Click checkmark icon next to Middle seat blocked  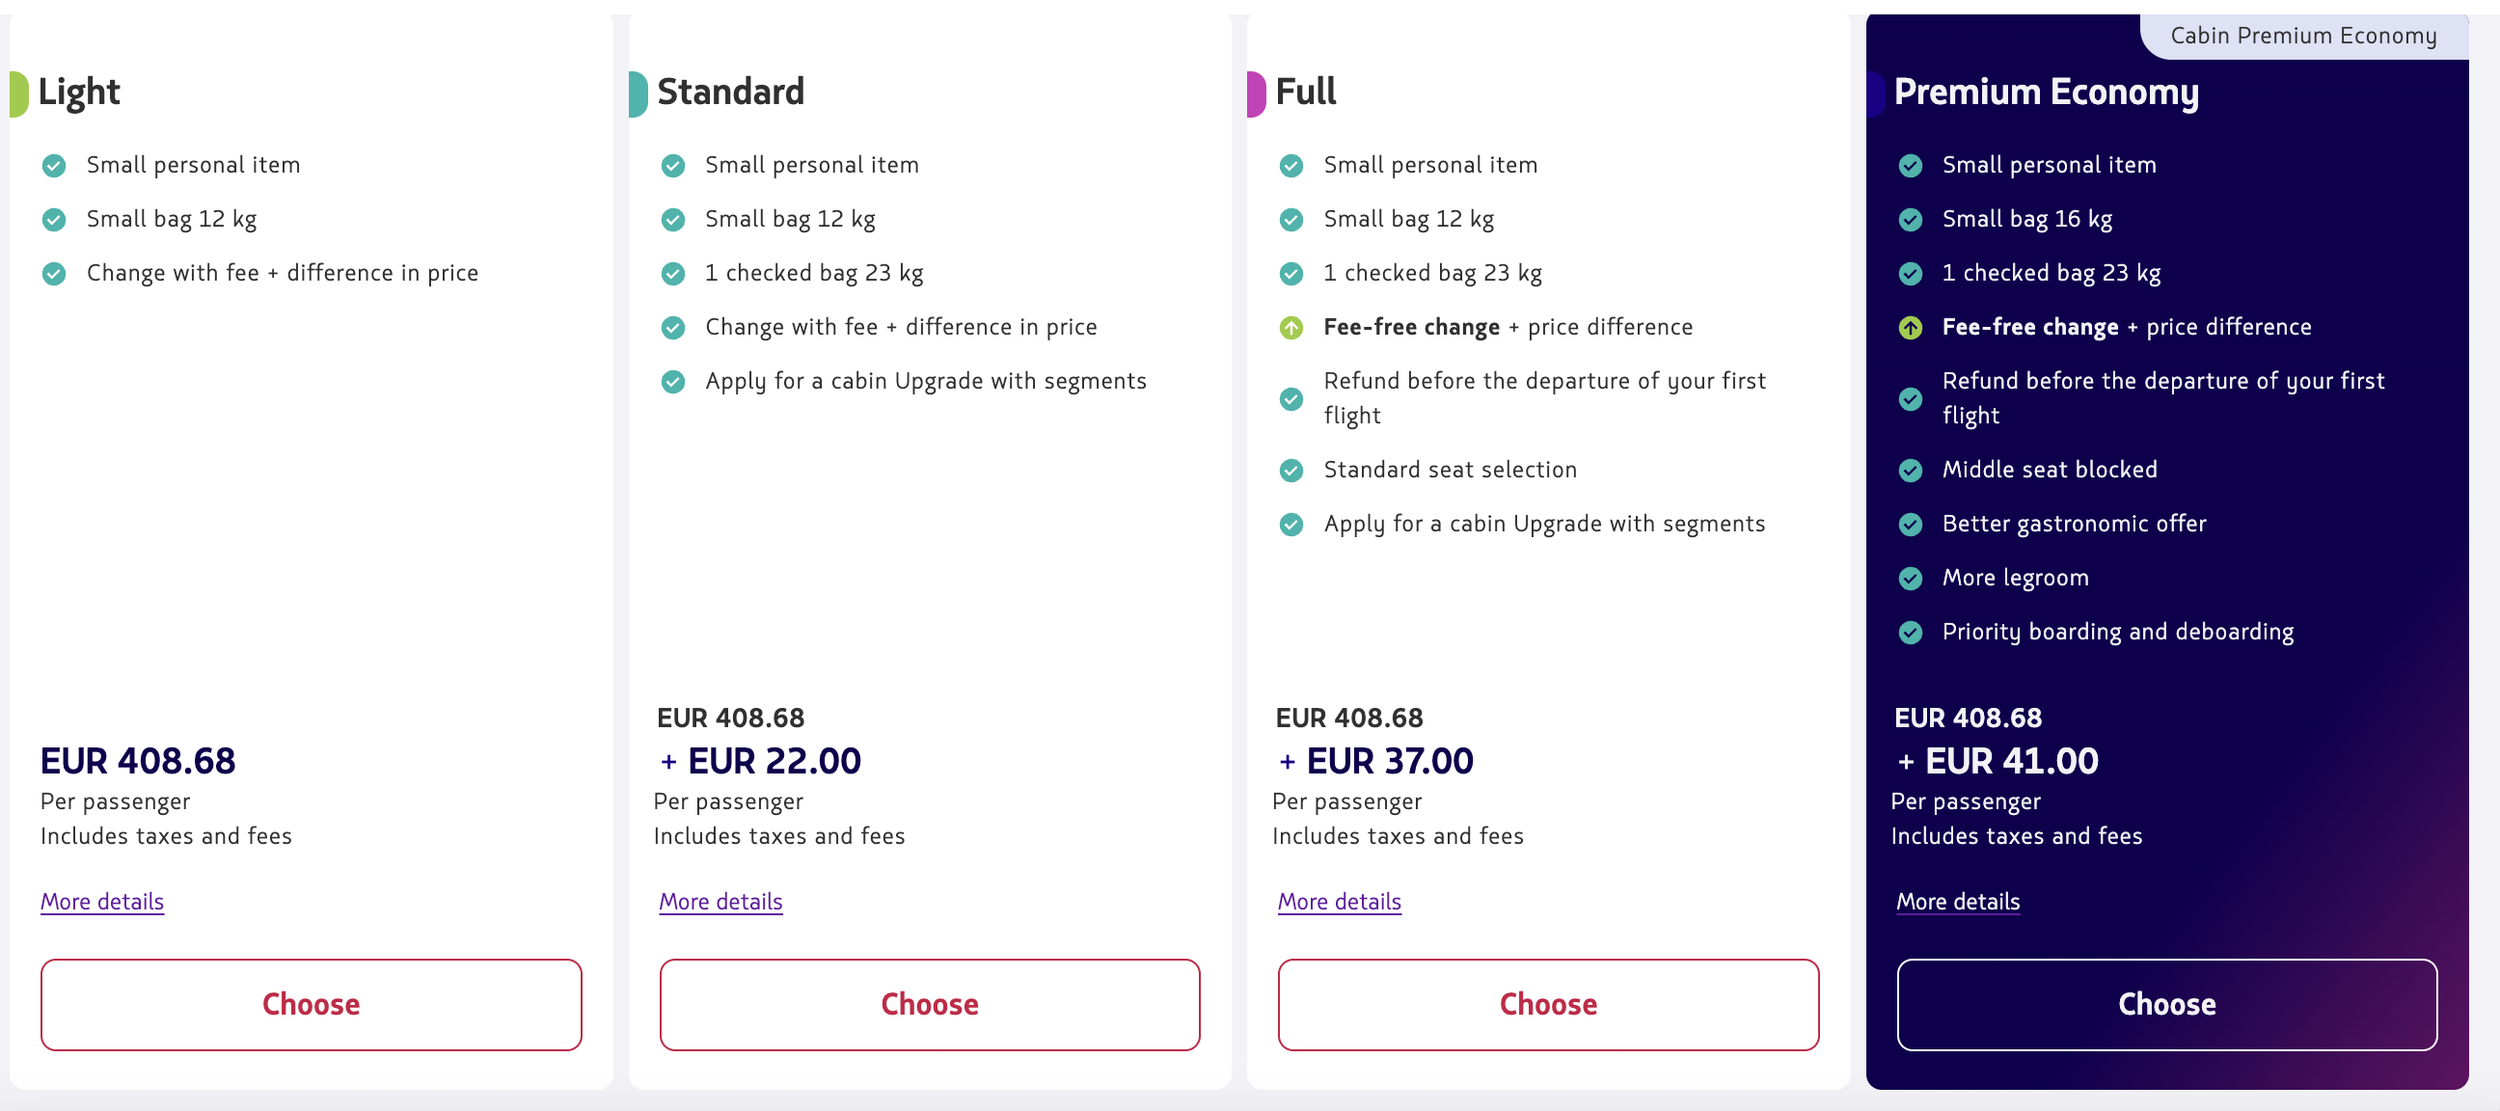click(1910, 470)
